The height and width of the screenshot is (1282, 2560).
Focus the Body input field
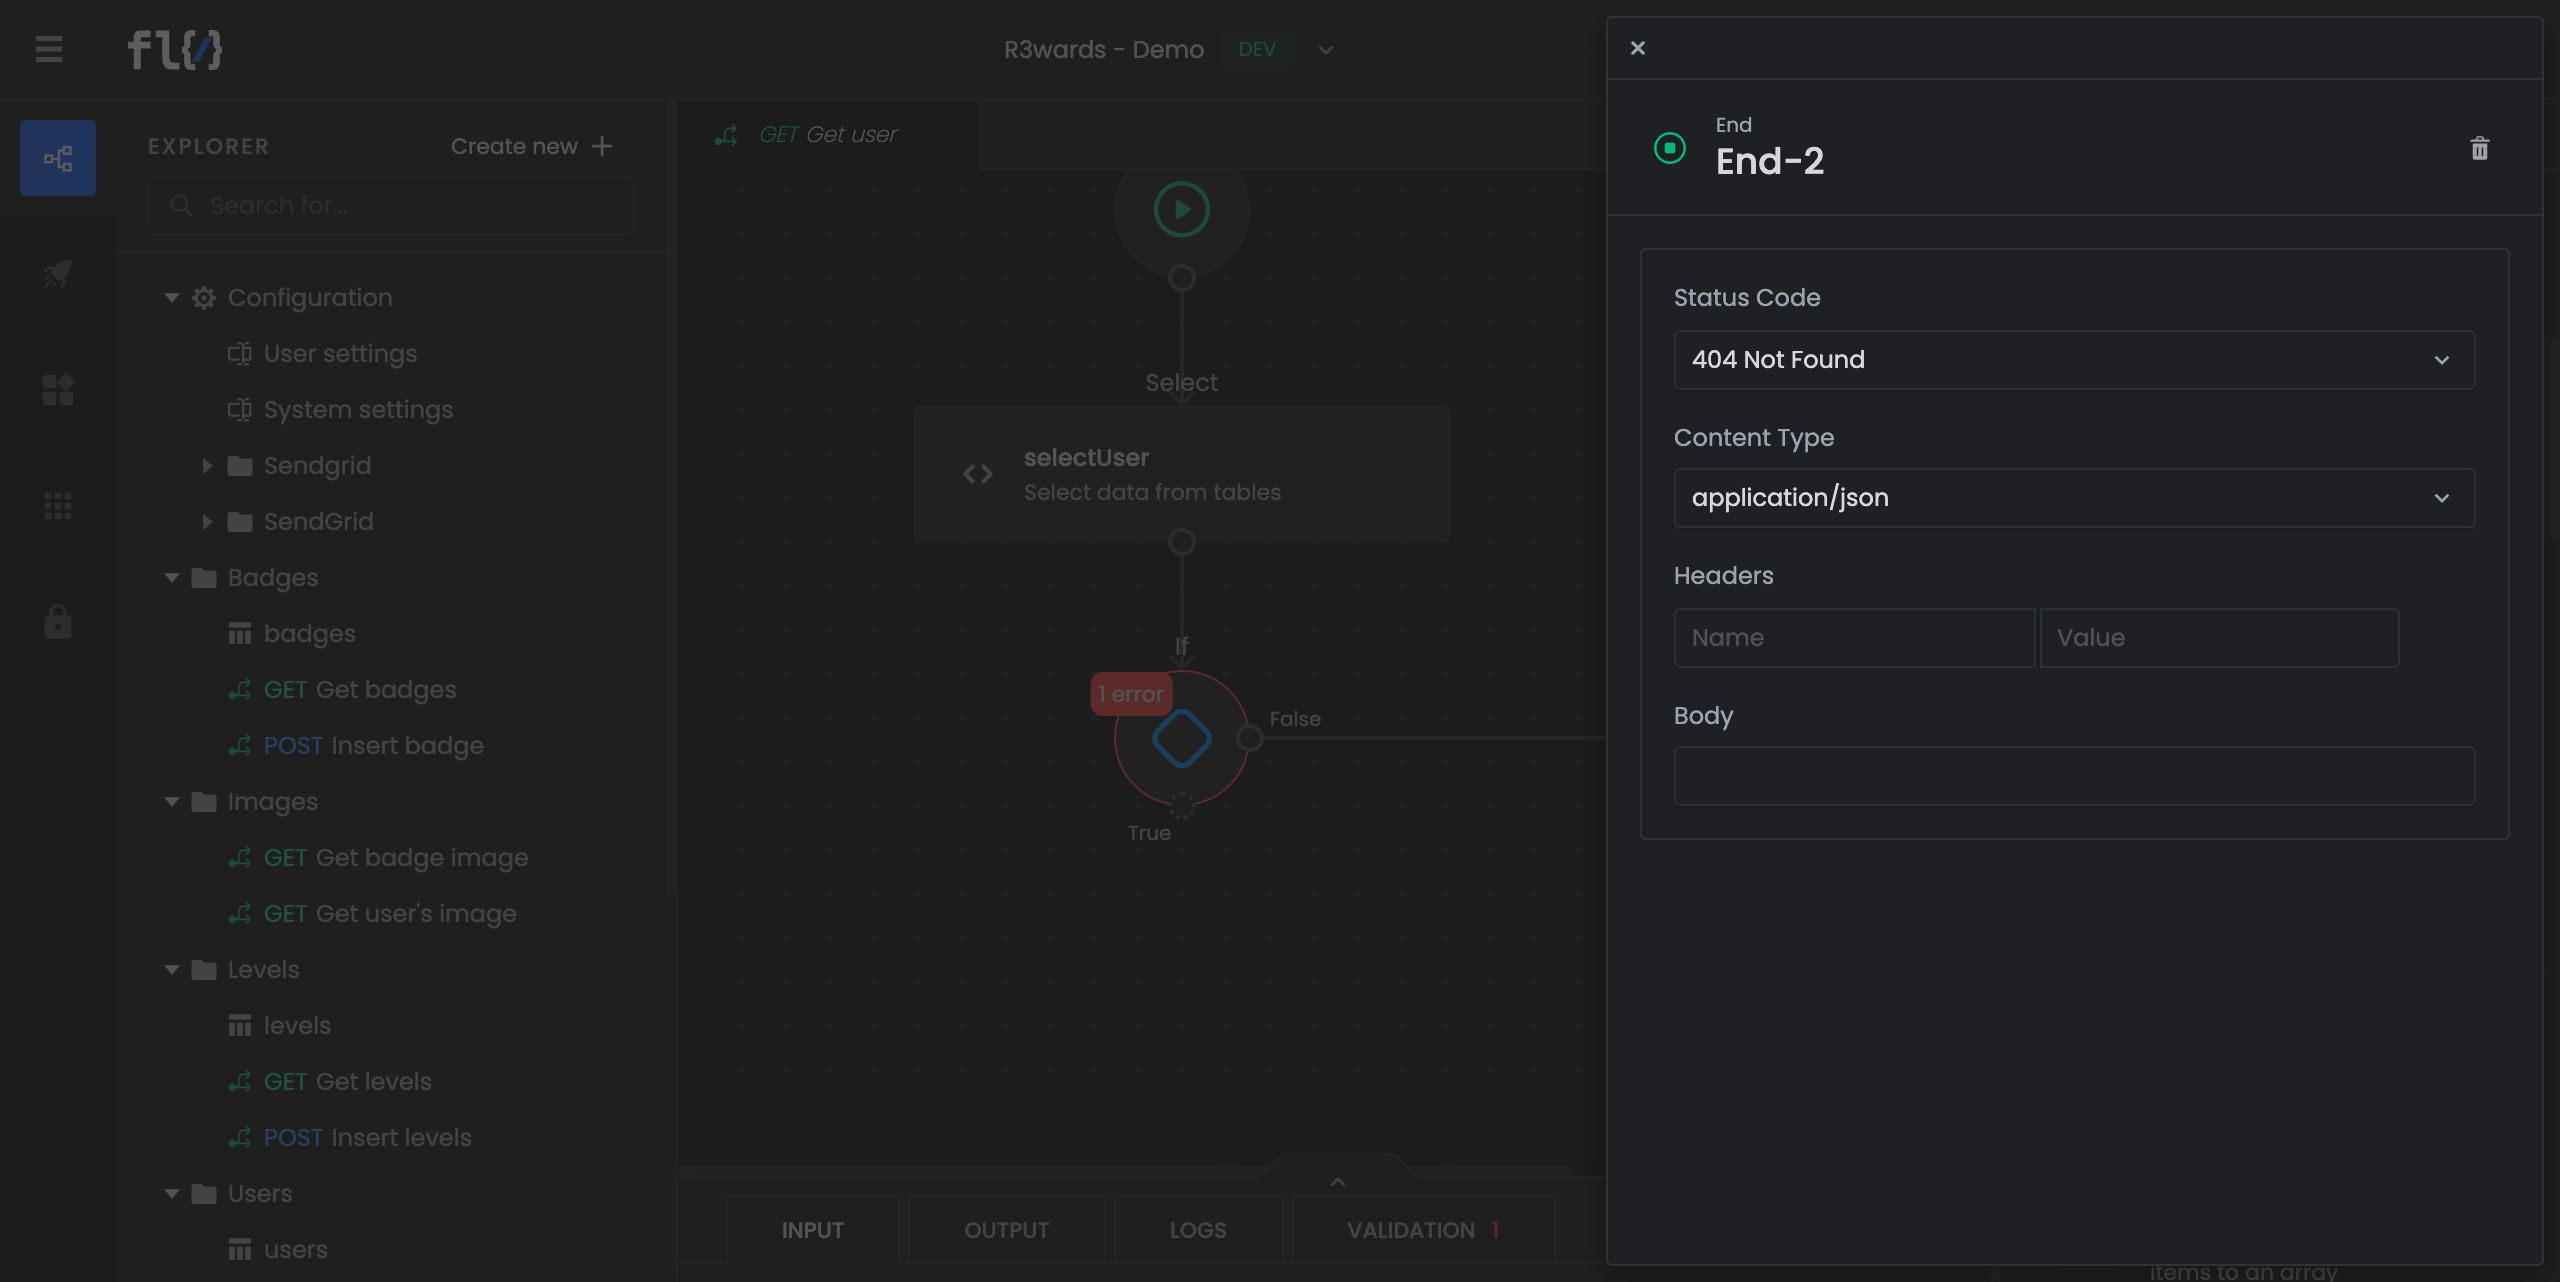(x=2074, y=776)
